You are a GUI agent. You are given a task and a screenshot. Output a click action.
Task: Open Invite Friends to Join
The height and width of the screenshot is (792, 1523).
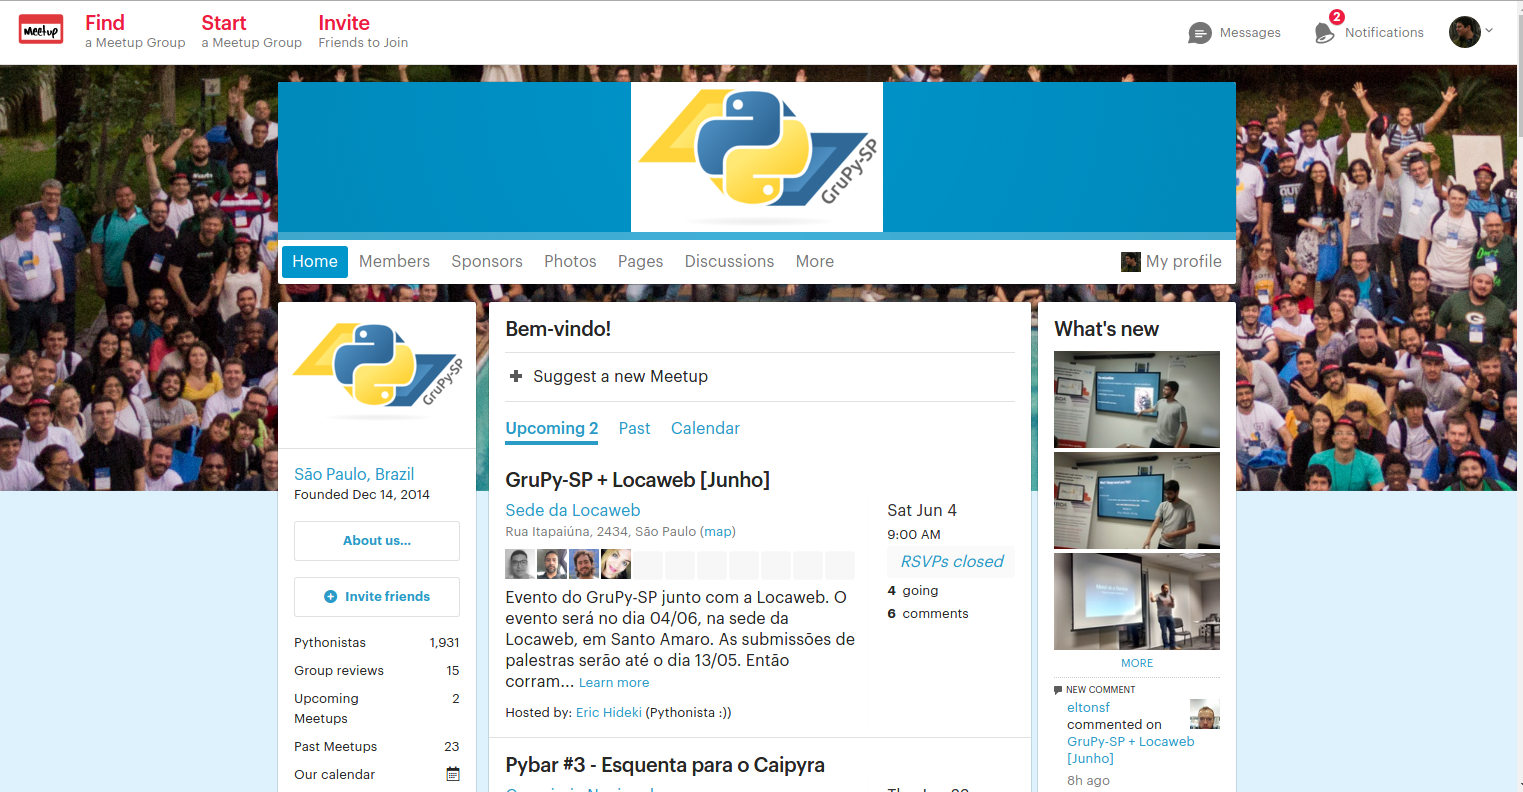coord(363,31)
